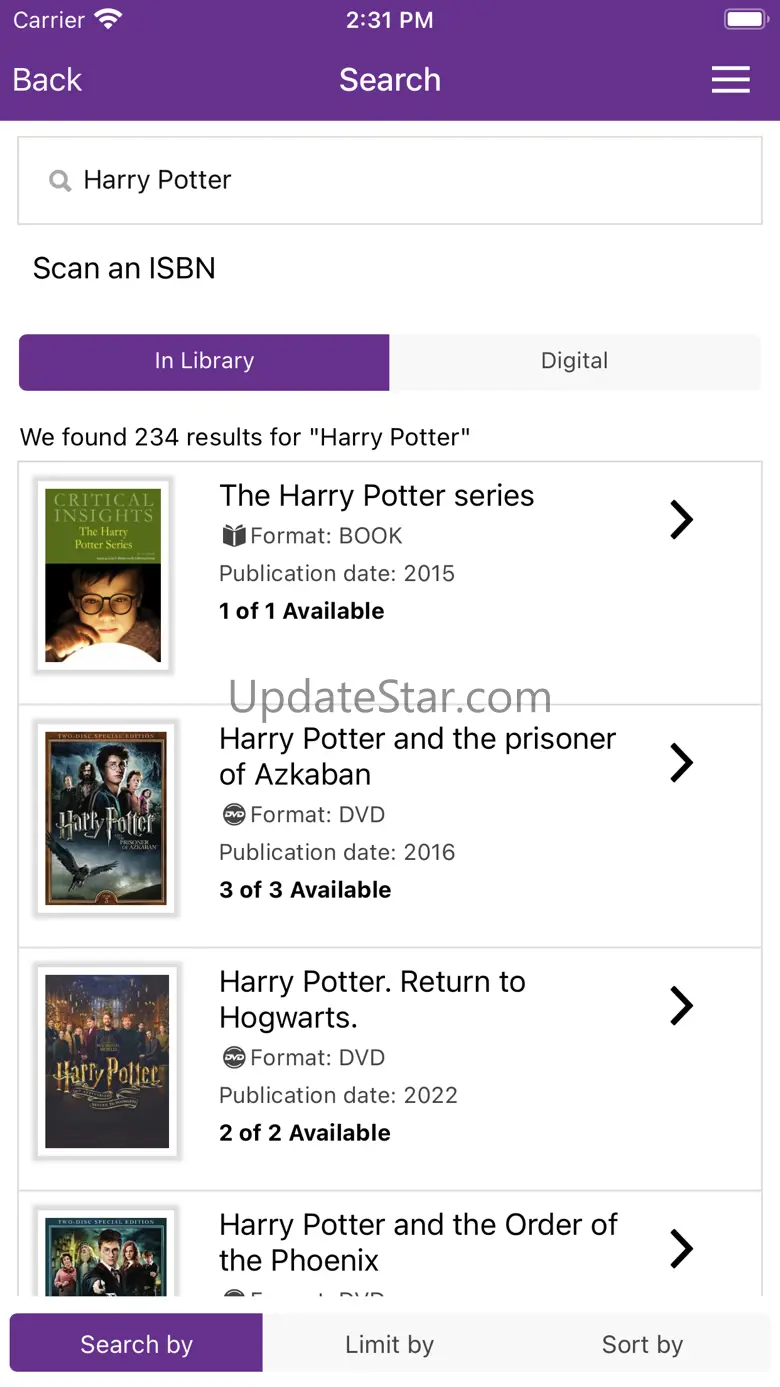780x1387 pixels.
Task: Switch to Digital results
Action: [x=575, y=362]
